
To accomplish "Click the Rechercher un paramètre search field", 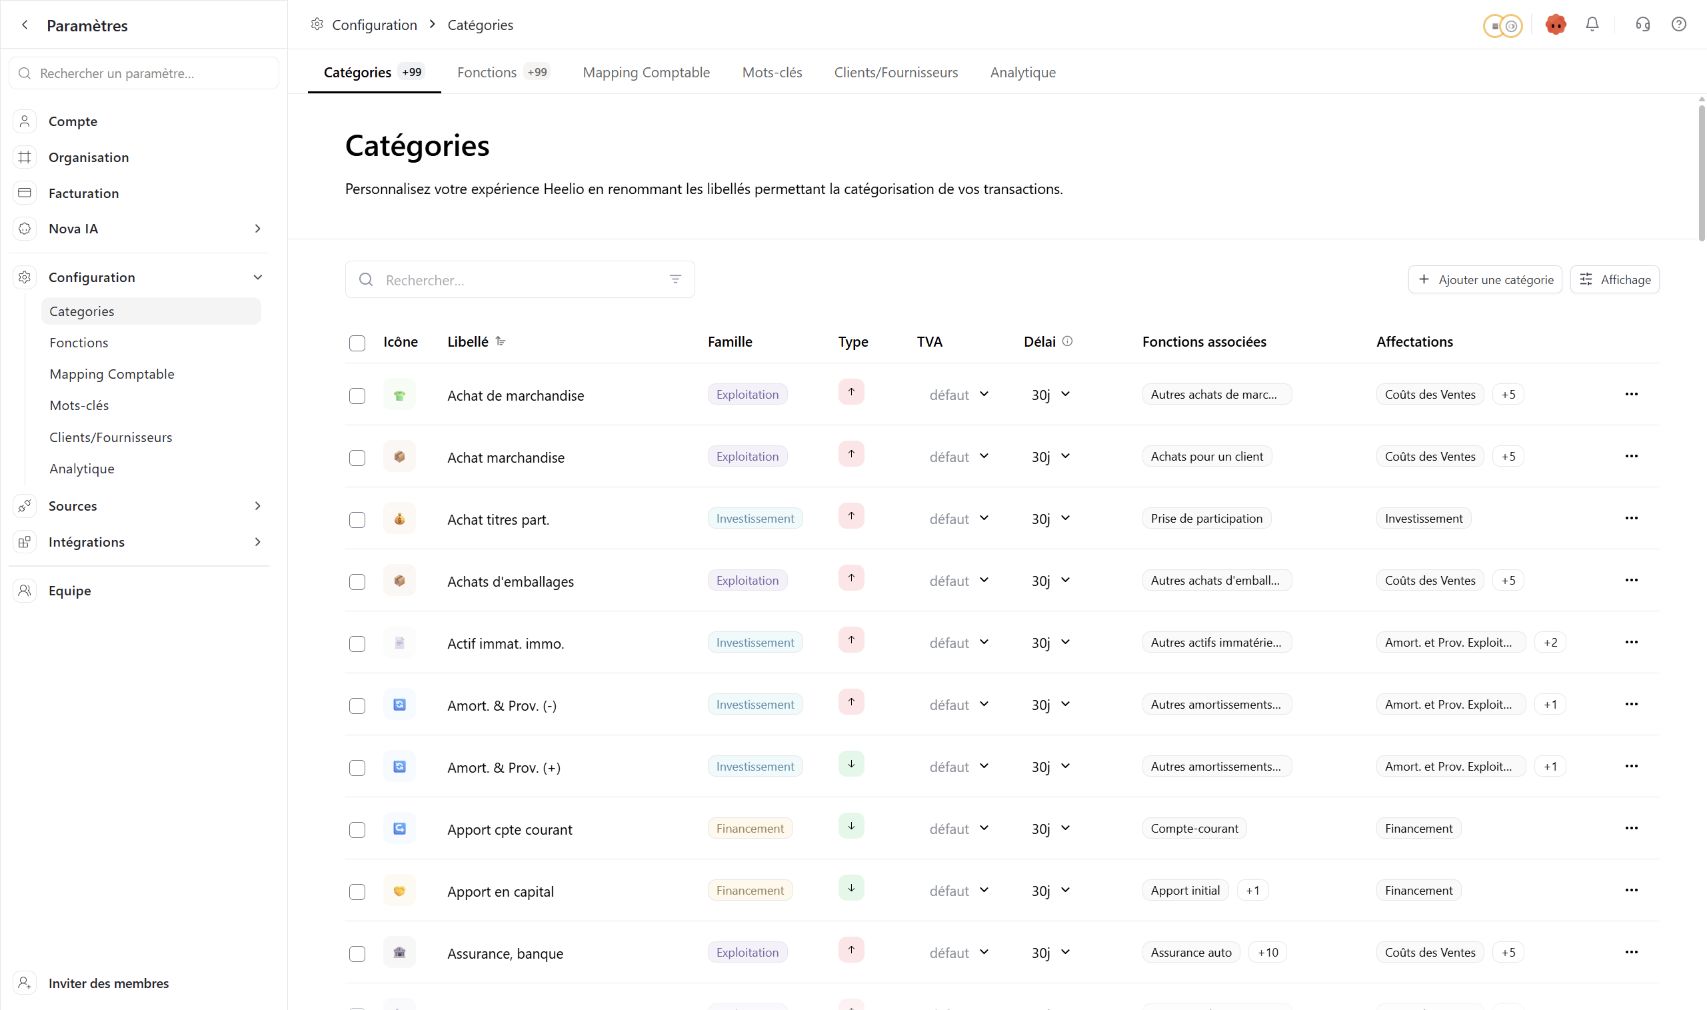I will [x=144, y=73].
